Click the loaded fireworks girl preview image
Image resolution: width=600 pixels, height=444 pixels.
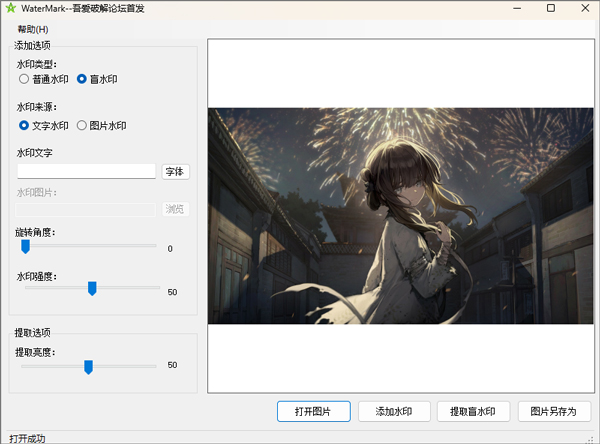click(401, 216)
